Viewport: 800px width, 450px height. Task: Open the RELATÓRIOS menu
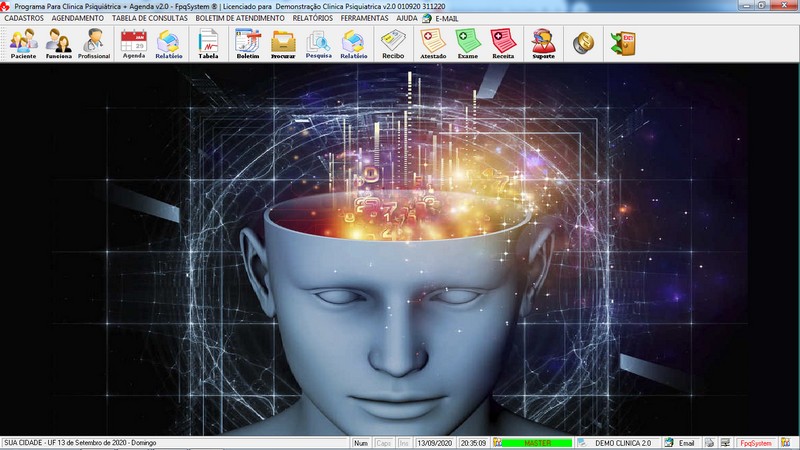(313, 18)
